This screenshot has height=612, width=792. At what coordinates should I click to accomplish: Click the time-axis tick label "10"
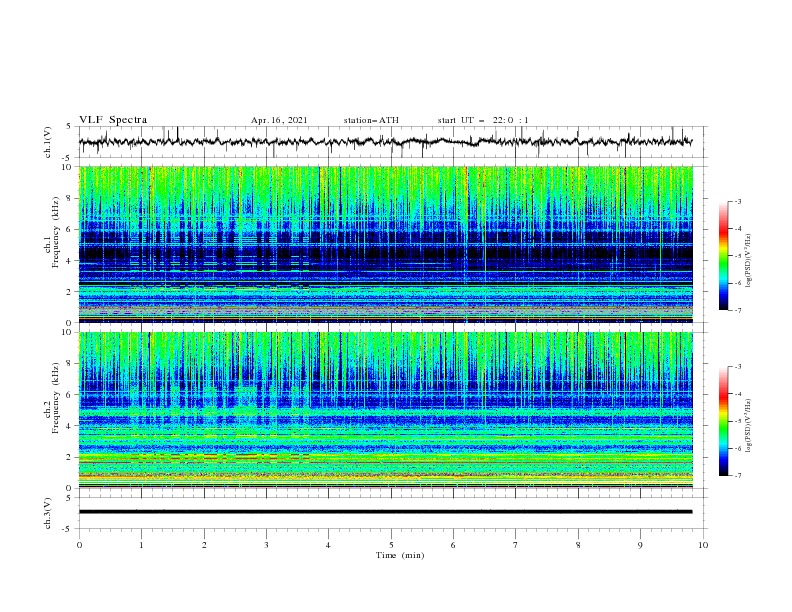point(703,545)
